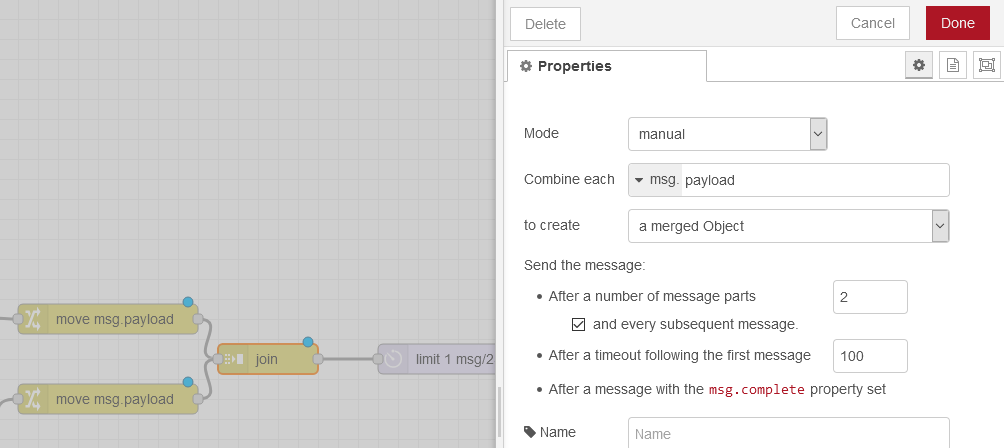Switch to the Properties tab
This screenshot has height=448, width=1004.
606,66
